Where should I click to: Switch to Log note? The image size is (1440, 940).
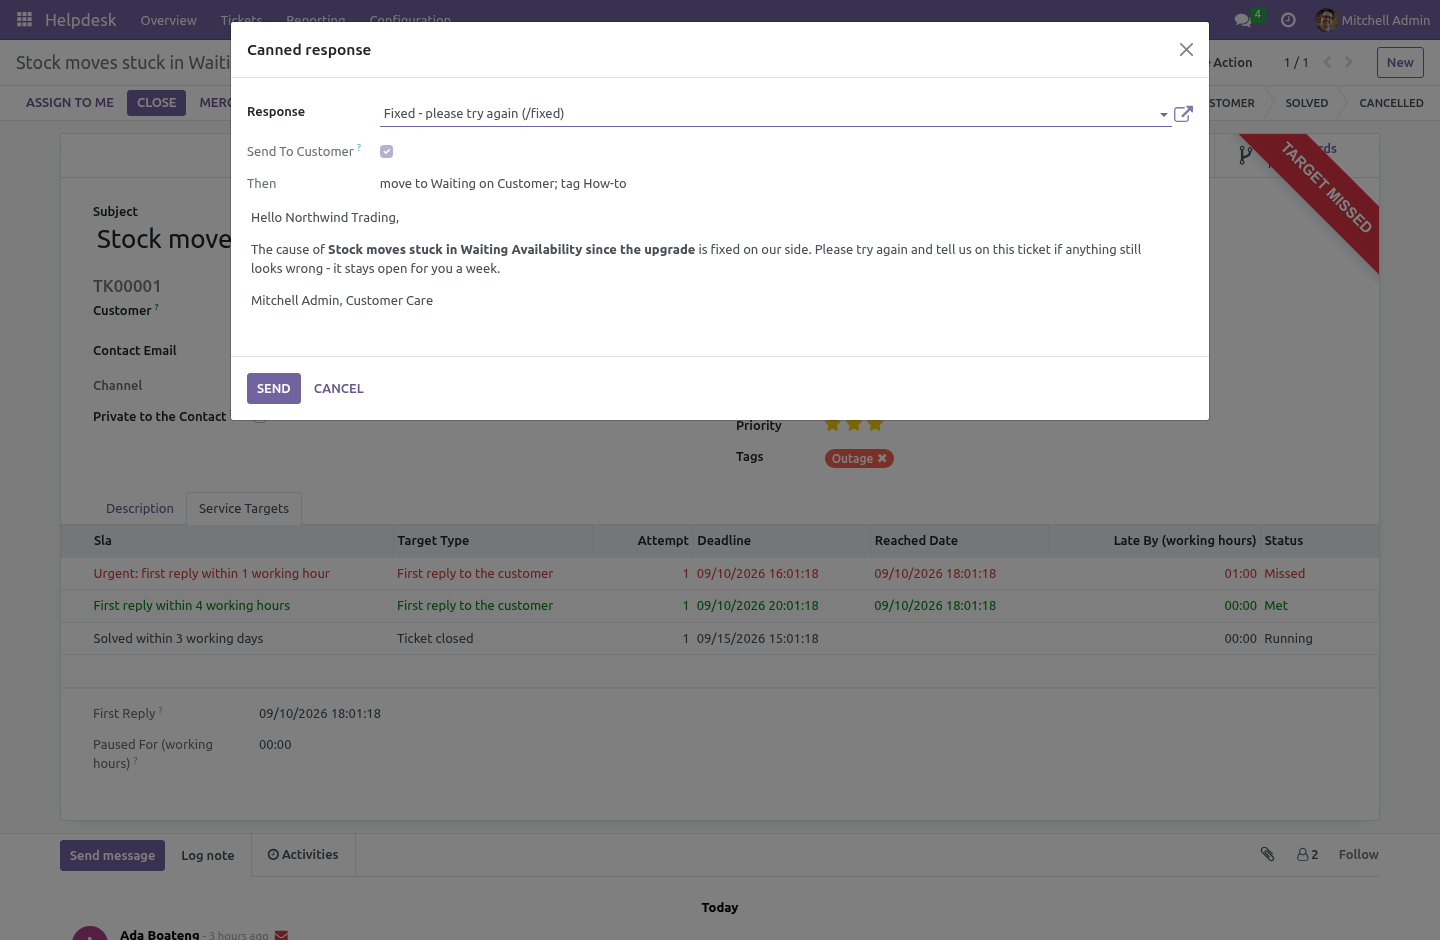click(208, 856)
